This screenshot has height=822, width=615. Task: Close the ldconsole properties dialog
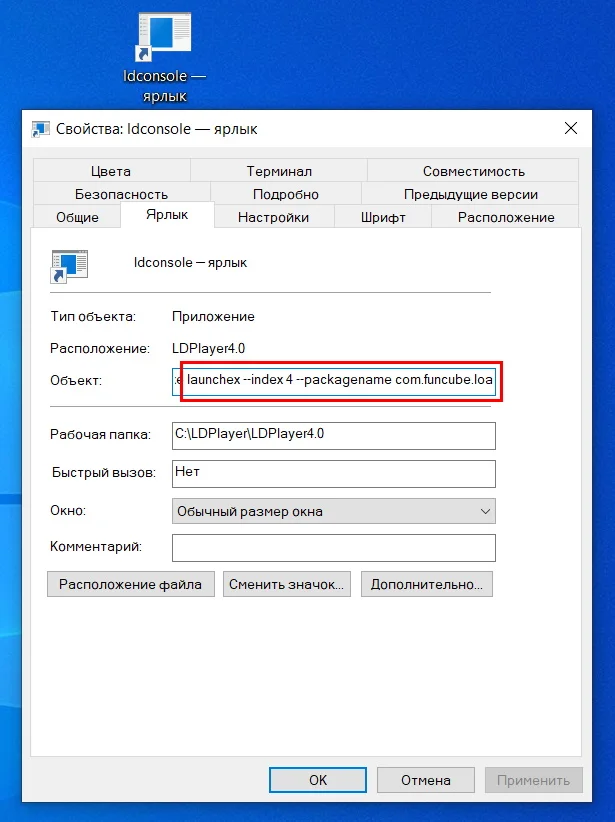pos(570,128)
